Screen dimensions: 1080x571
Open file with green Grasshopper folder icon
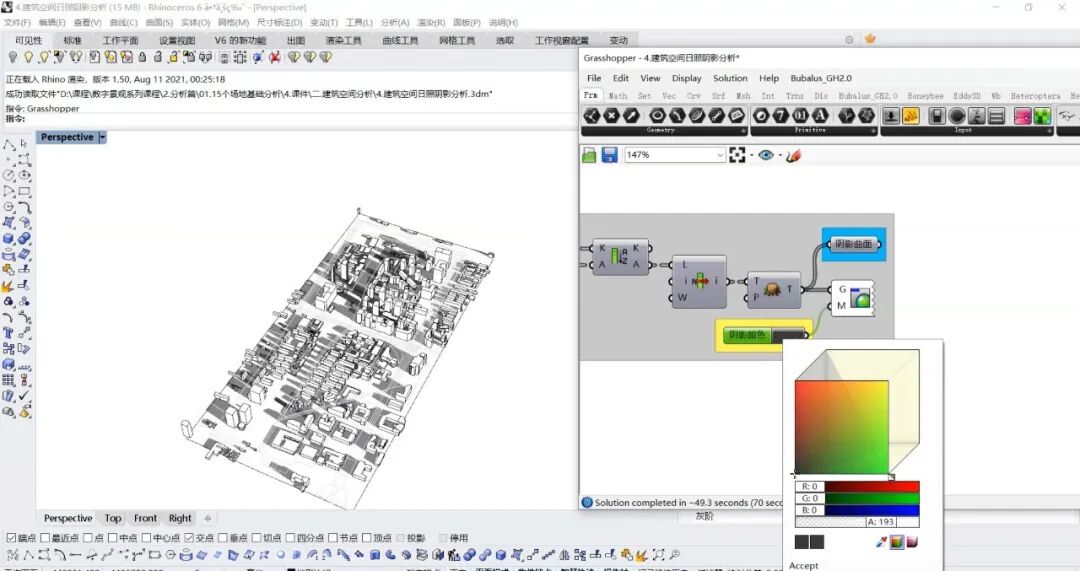click(589, 155)
